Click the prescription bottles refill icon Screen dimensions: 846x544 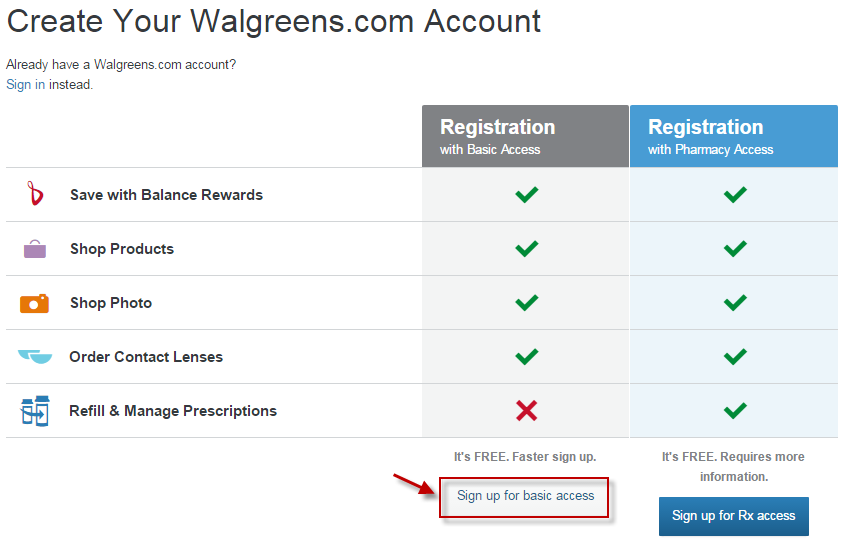[x=35, y=411]
